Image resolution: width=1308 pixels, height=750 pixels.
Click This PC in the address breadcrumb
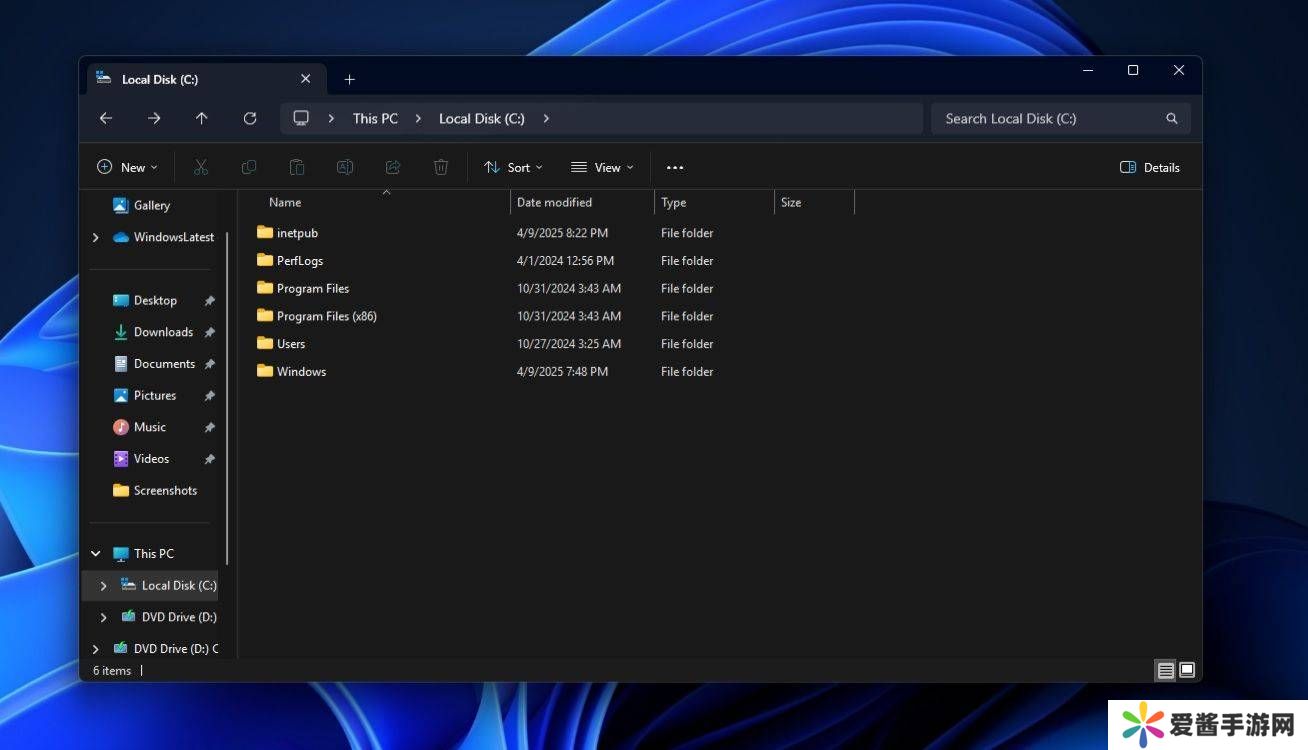pyautogui.click(x=375, y=118)
